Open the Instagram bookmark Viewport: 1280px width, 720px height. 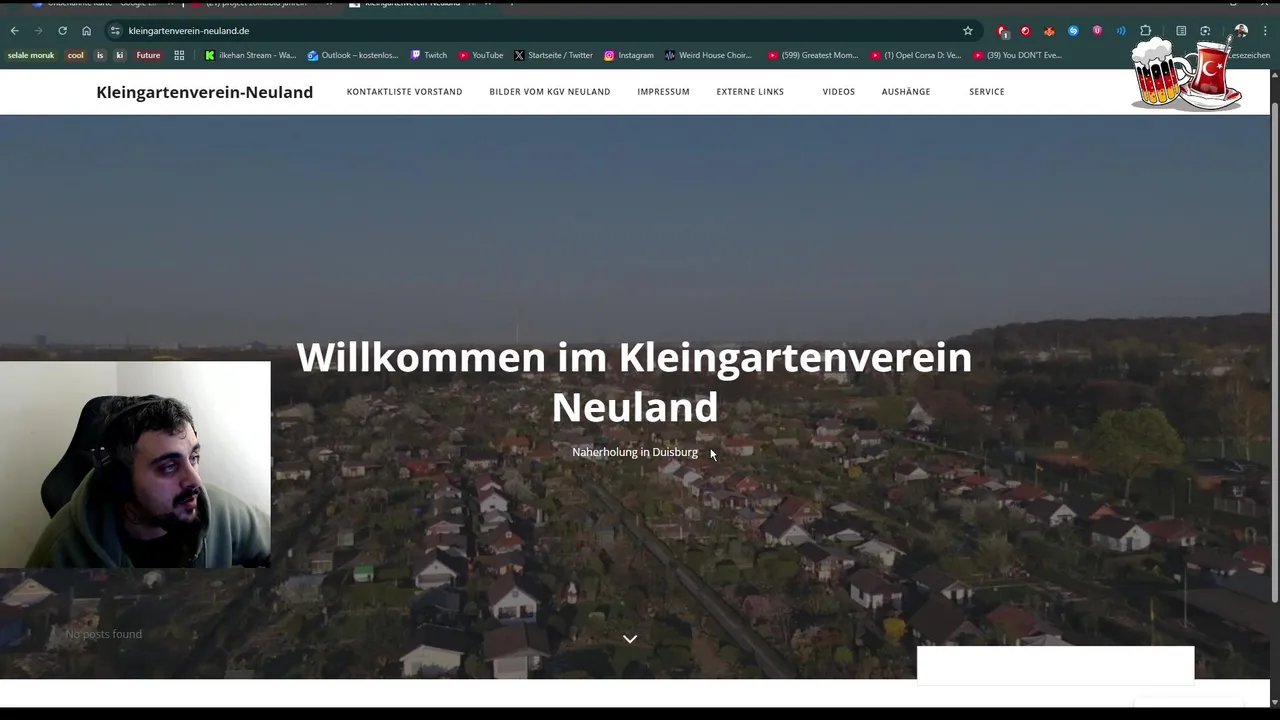coord(629,55)
